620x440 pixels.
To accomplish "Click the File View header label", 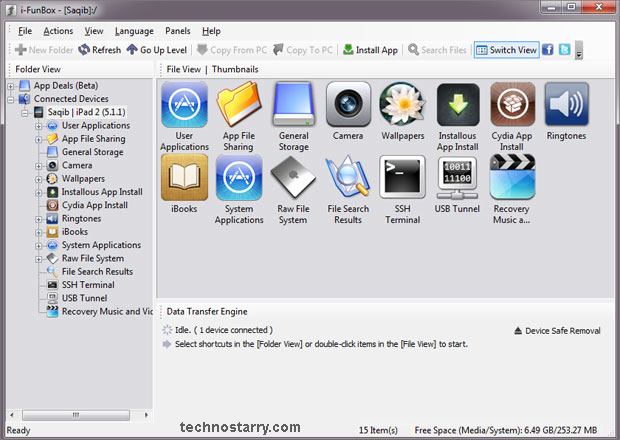I will (183, 69).
